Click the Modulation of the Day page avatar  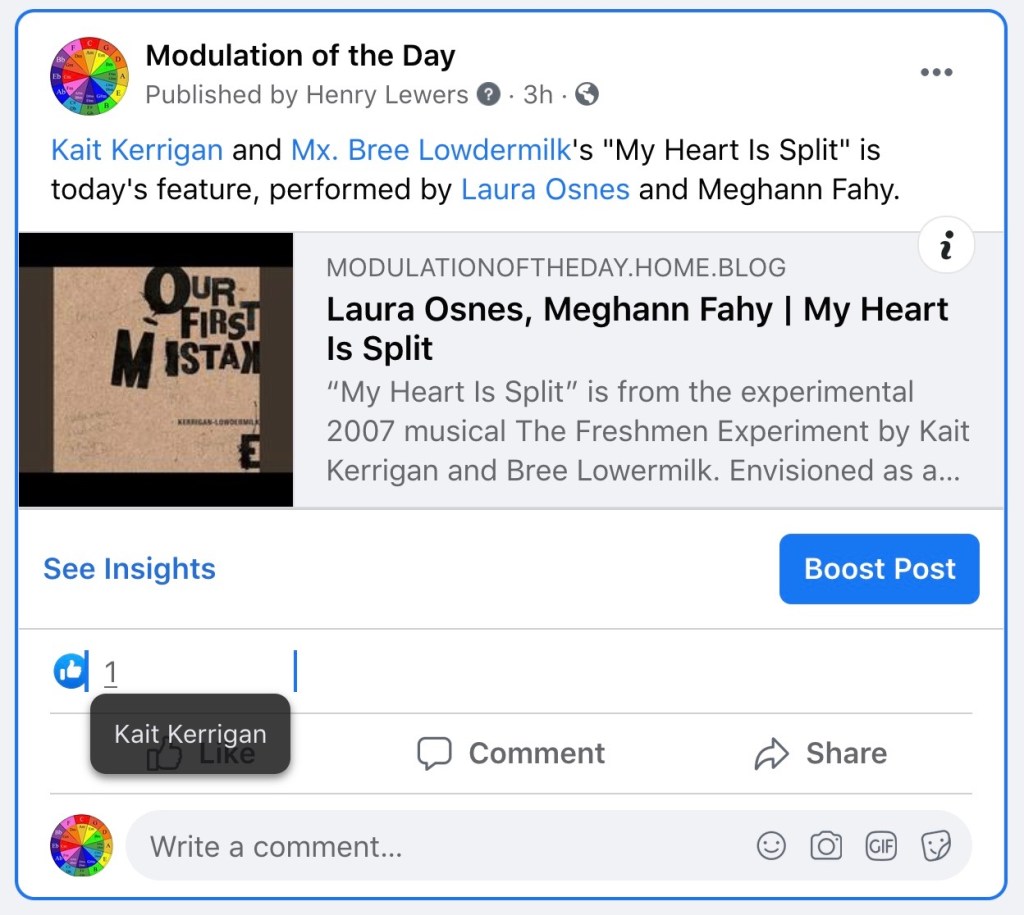[90, 76]
